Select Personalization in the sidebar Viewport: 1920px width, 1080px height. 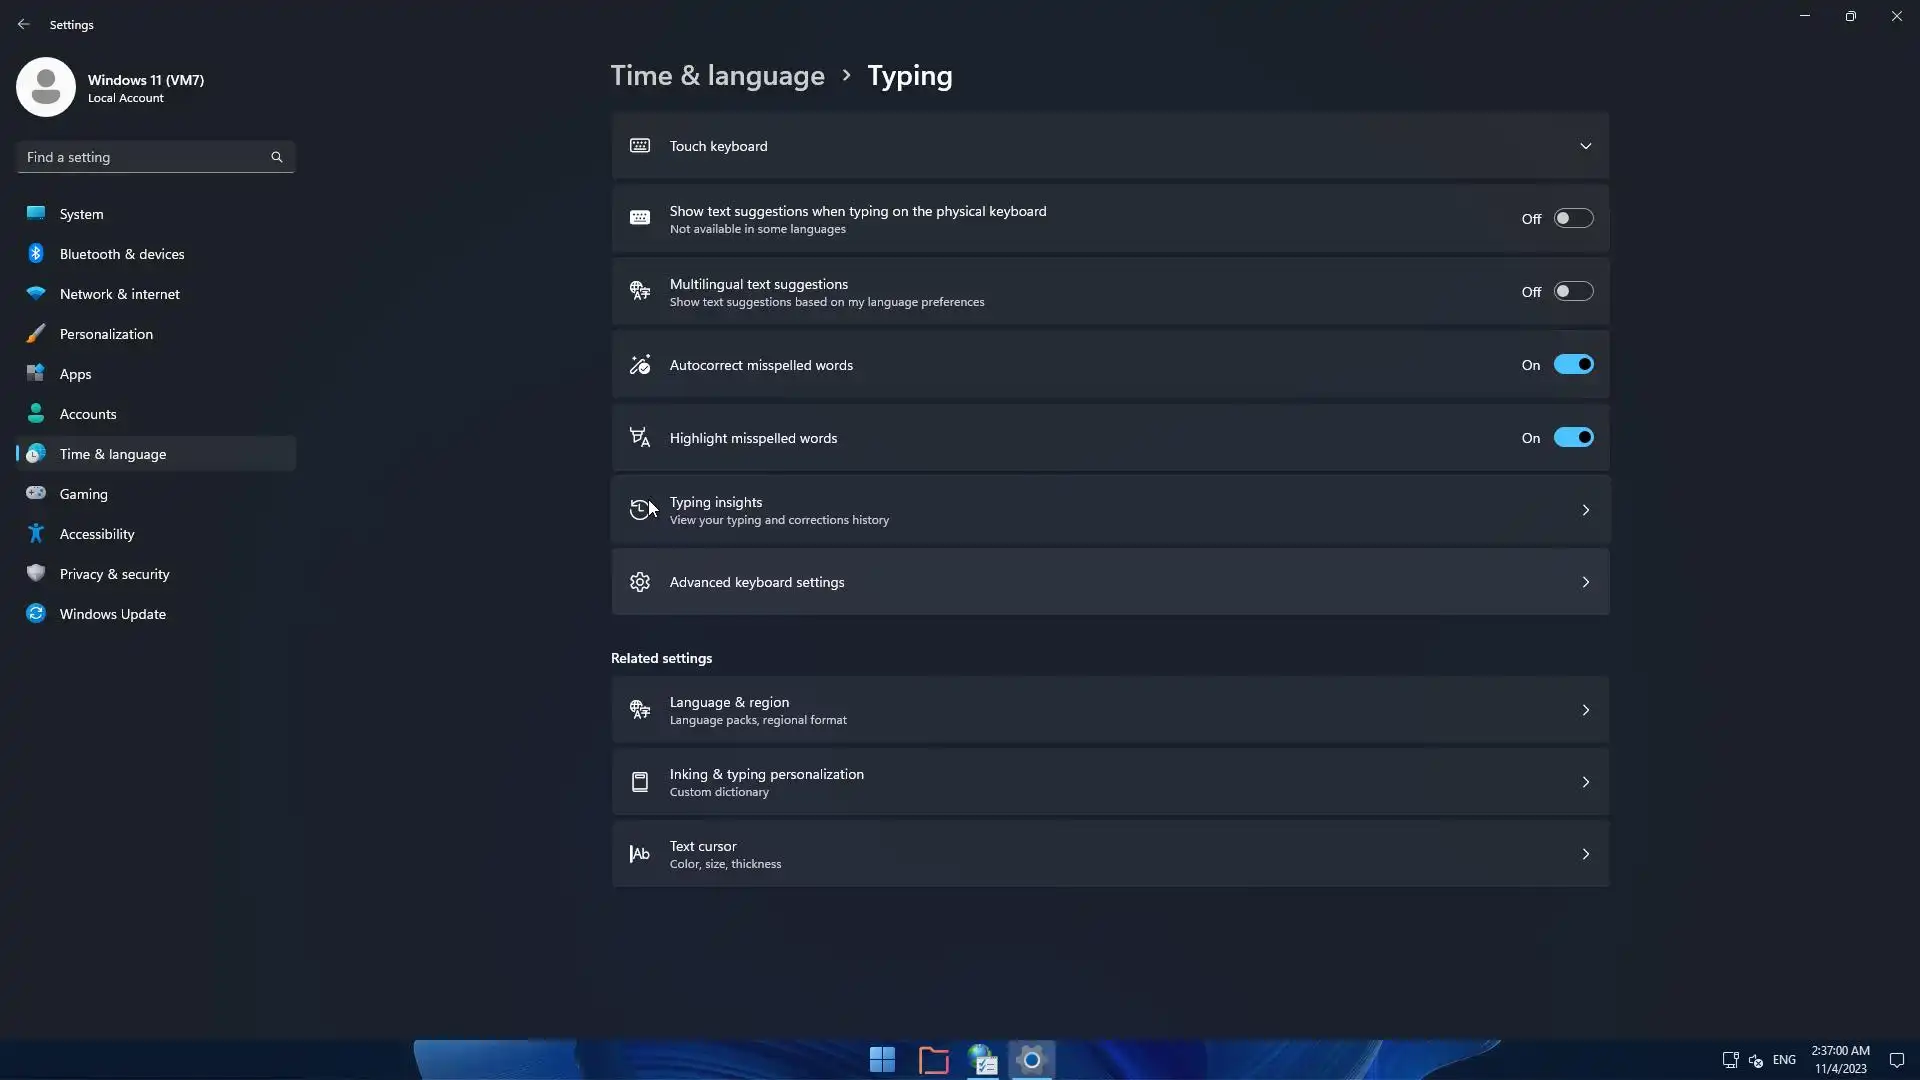point(106,334)
